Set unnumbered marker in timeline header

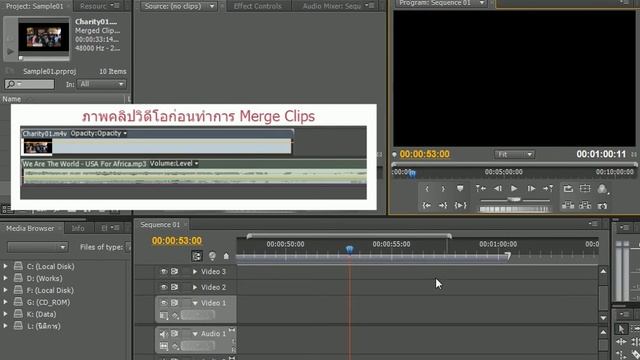click(x=226, y=256)
